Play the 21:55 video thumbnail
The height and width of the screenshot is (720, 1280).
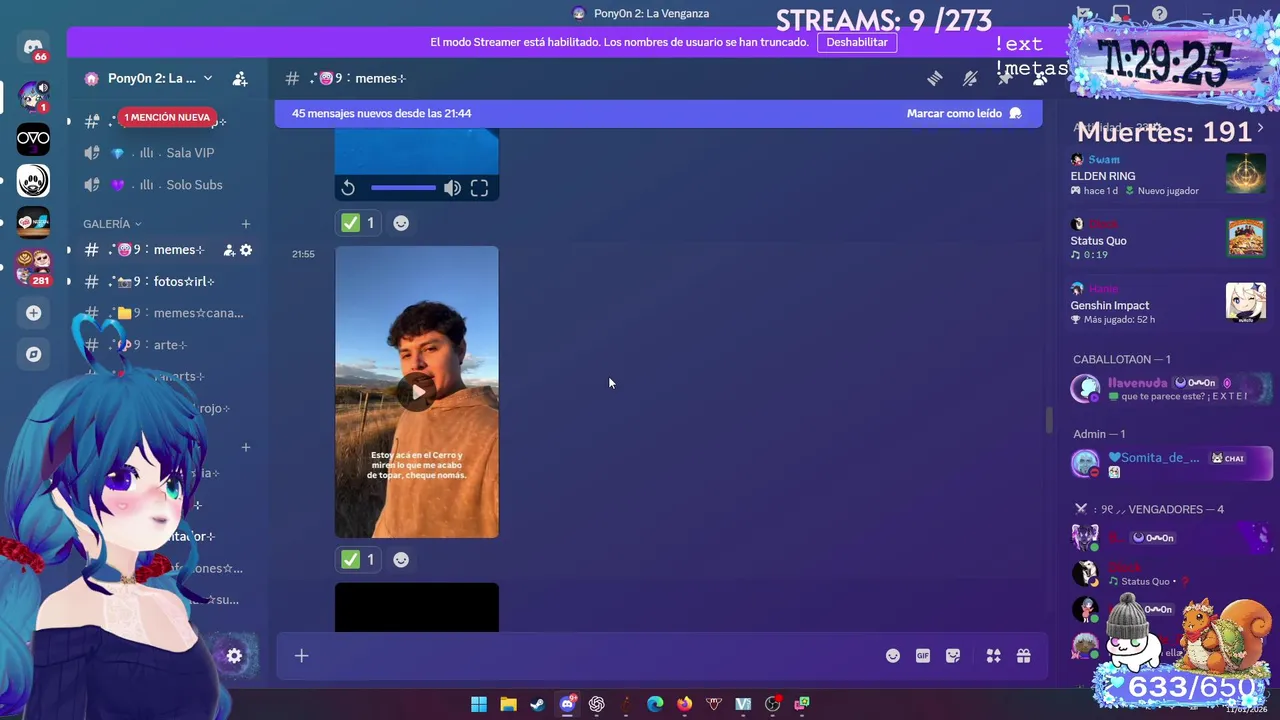click(417, 392)
